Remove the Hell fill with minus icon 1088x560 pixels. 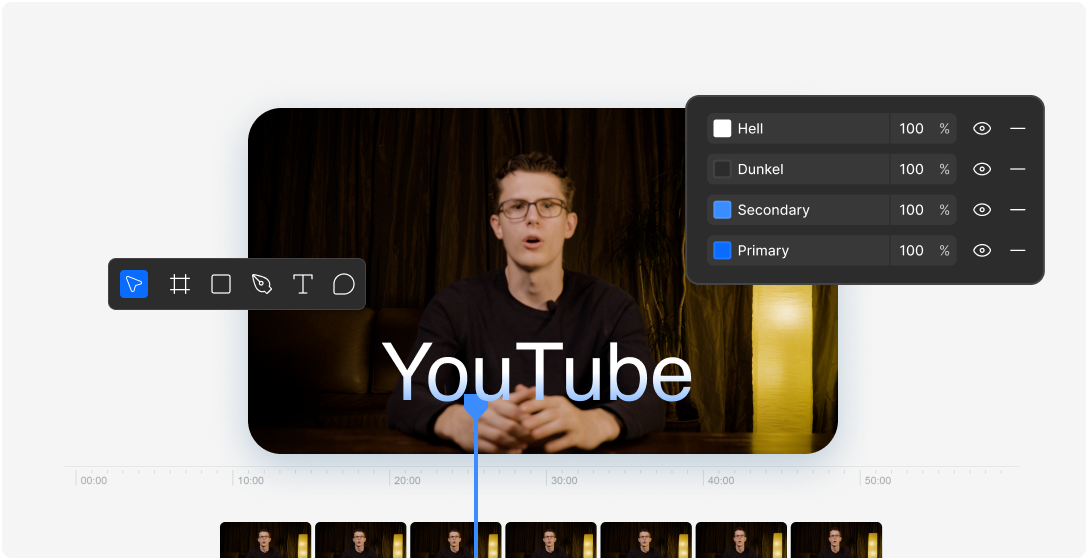(1017, 128)
